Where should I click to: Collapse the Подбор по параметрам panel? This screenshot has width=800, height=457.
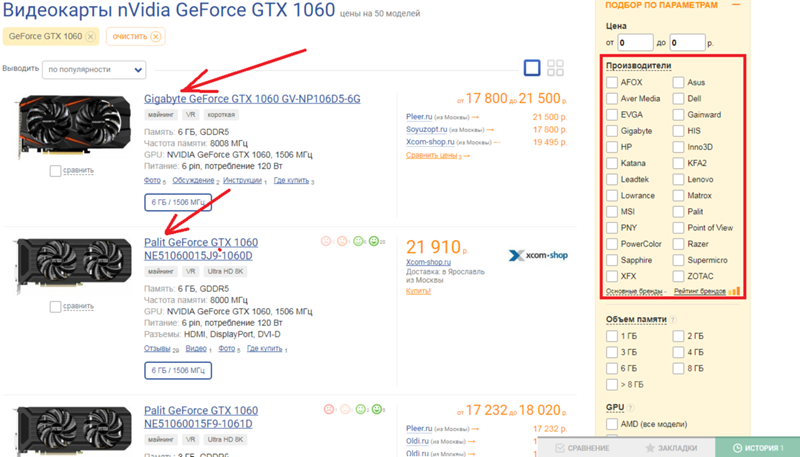(x=736, y=5)
